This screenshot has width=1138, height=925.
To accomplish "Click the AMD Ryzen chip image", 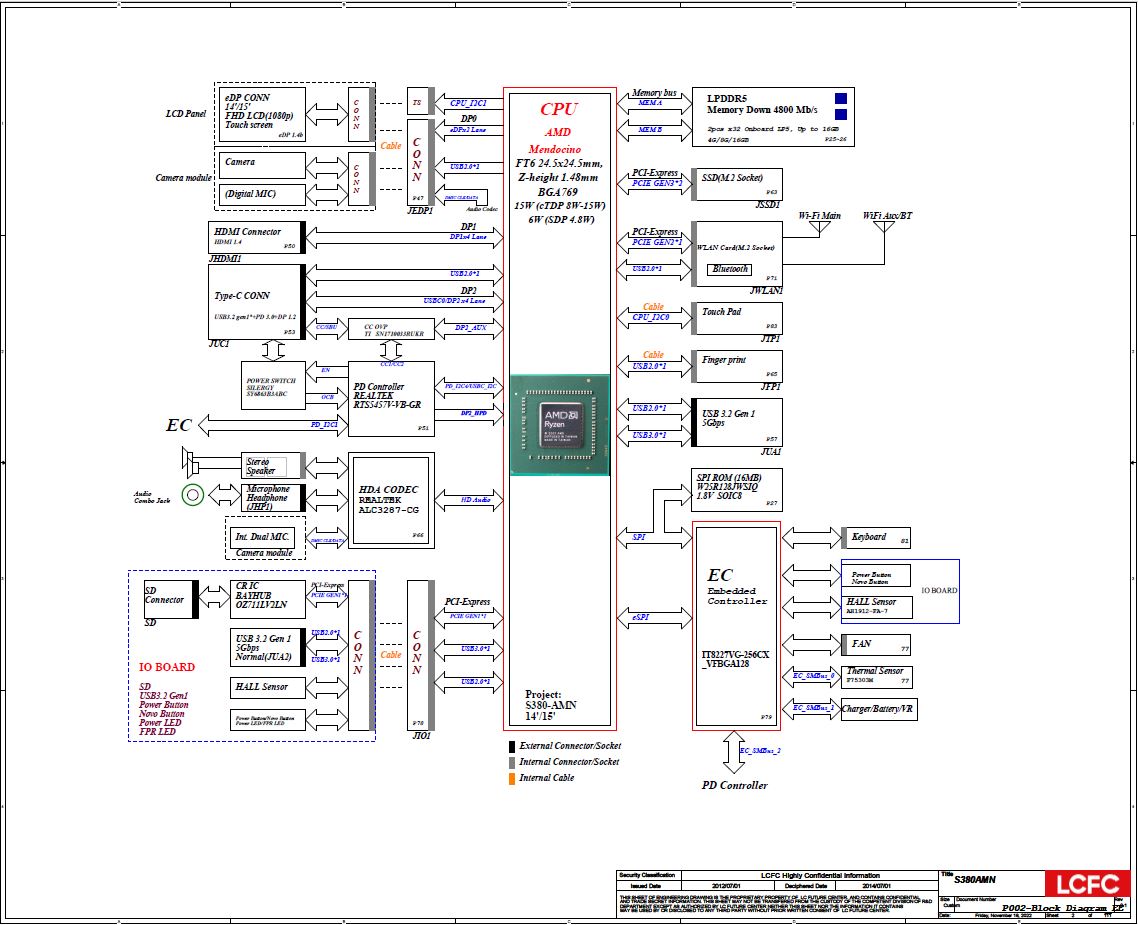I will coord(558,425).
